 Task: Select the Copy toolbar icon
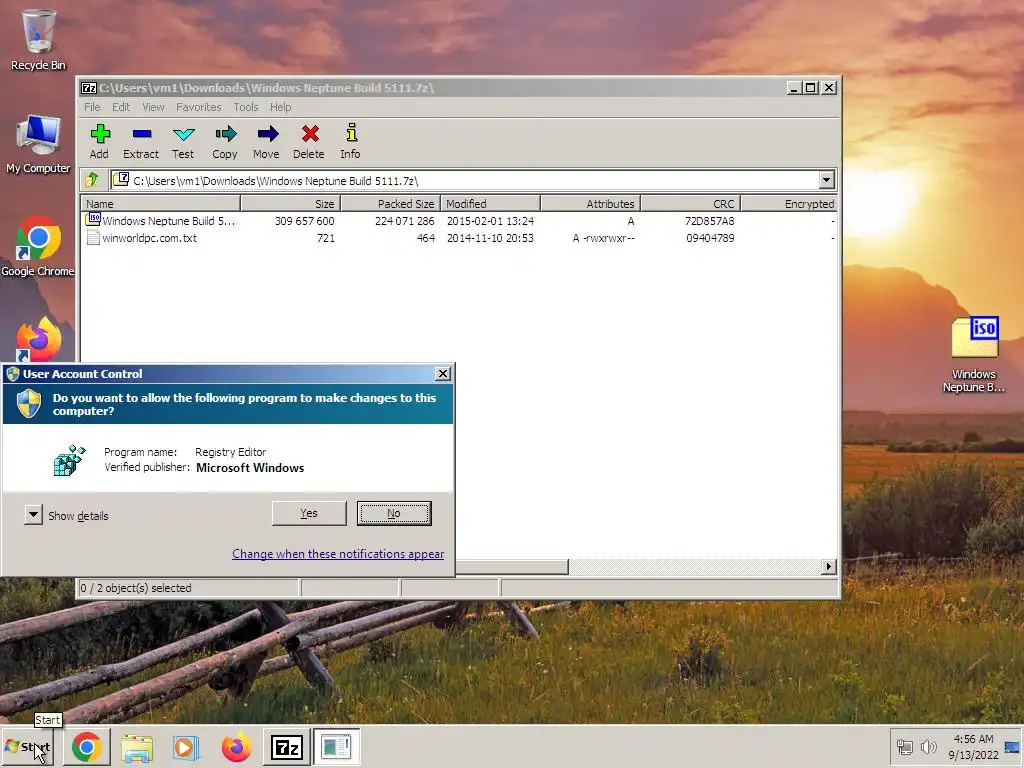coord(225,141)
